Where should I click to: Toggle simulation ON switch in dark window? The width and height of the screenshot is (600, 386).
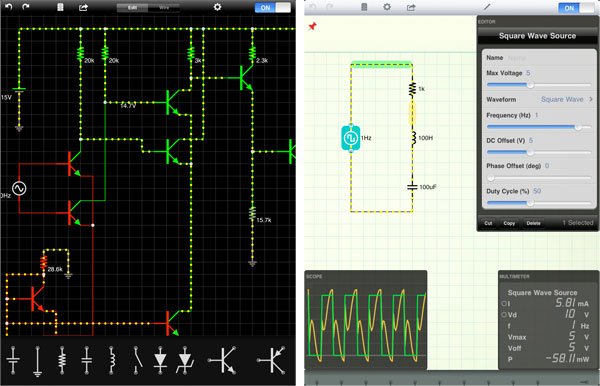click(x=273, y=7)
